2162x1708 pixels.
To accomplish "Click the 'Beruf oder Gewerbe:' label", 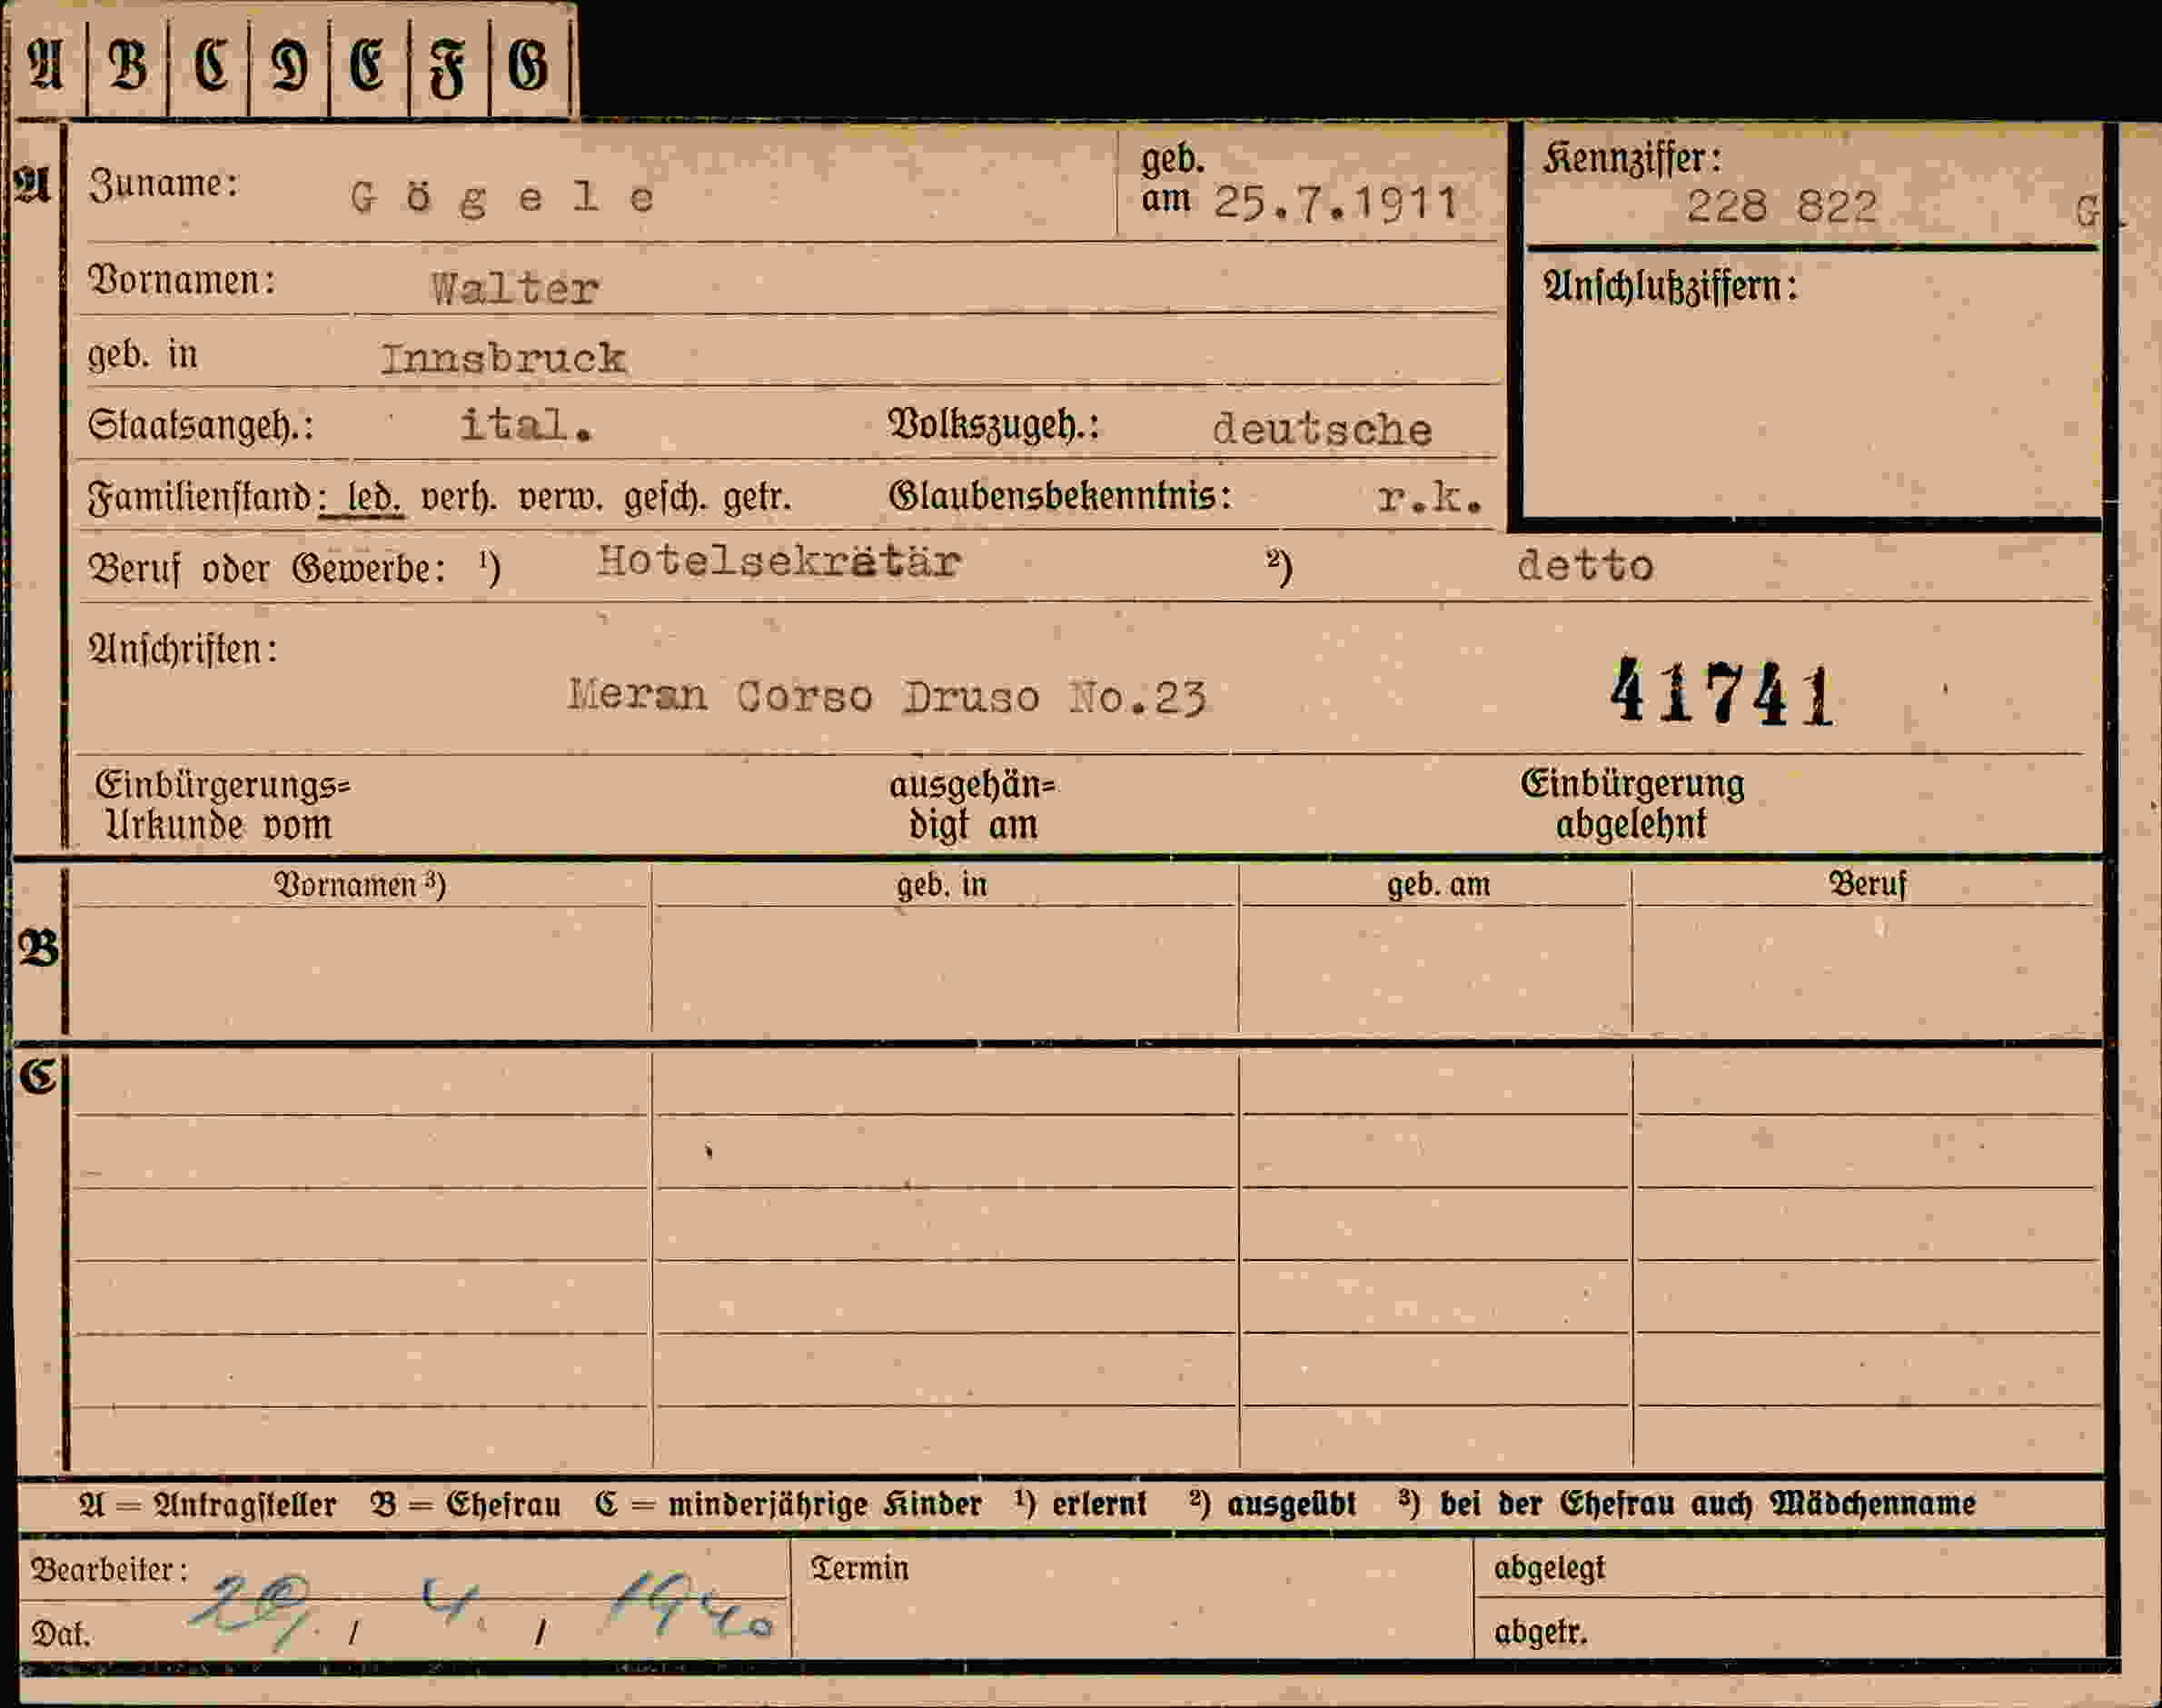I will (267, 569).
